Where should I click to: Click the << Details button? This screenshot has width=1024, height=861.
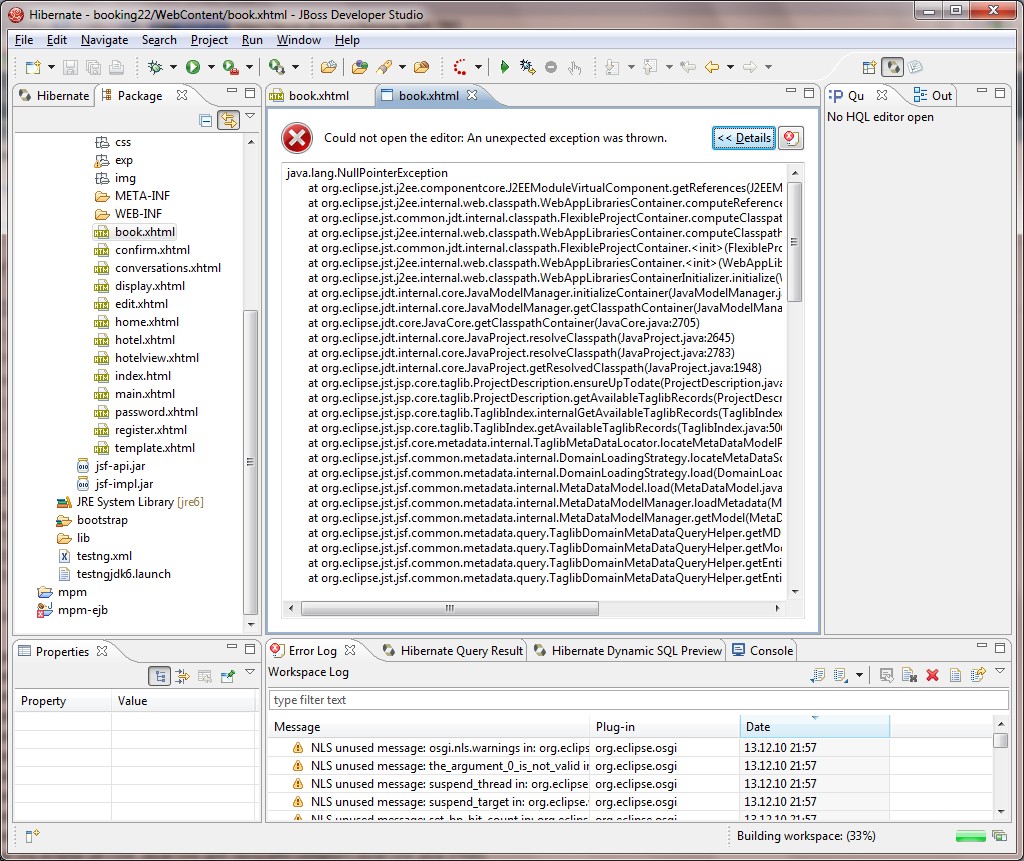coord(744,138)
